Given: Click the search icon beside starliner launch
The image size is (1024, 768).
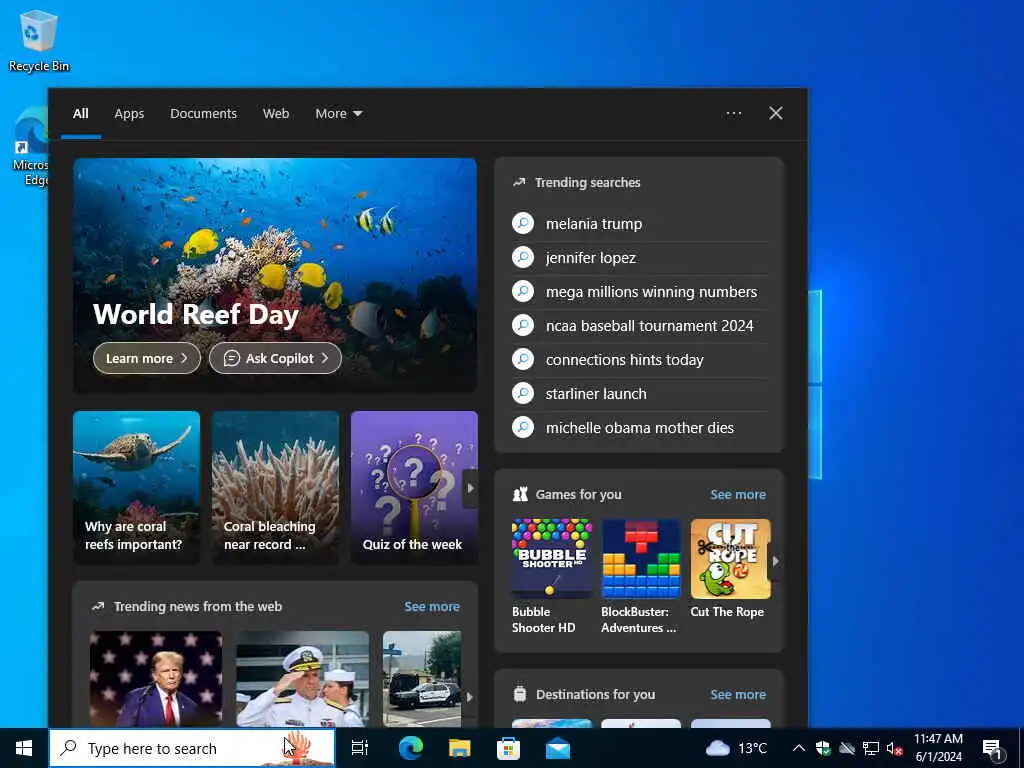Looking at the screenshot, I should [522, 393].
